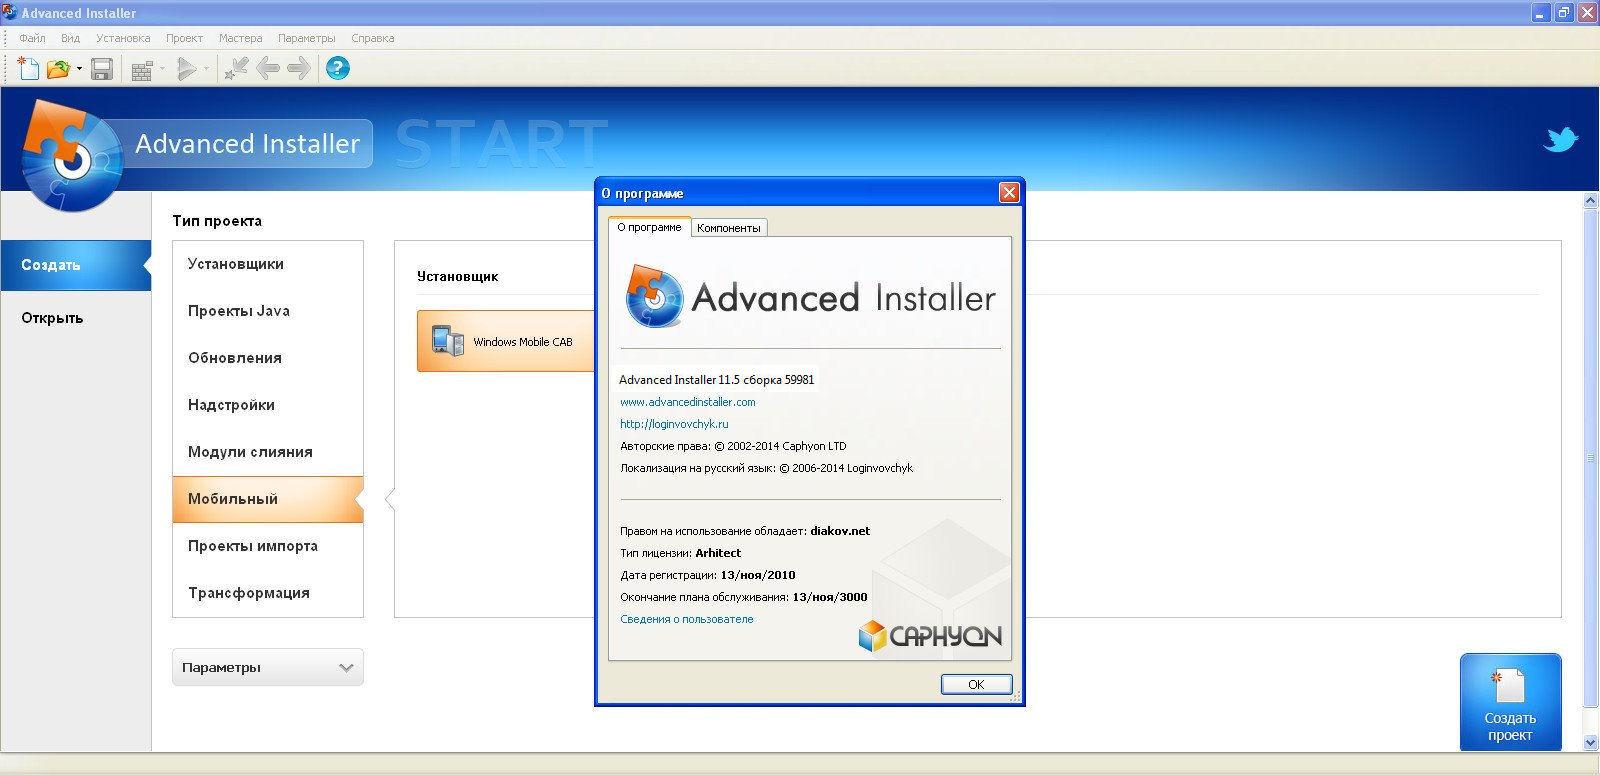Click OK in the About dialog
The width and height of the screenshot is (1600, 775).
tap(976, 684)
